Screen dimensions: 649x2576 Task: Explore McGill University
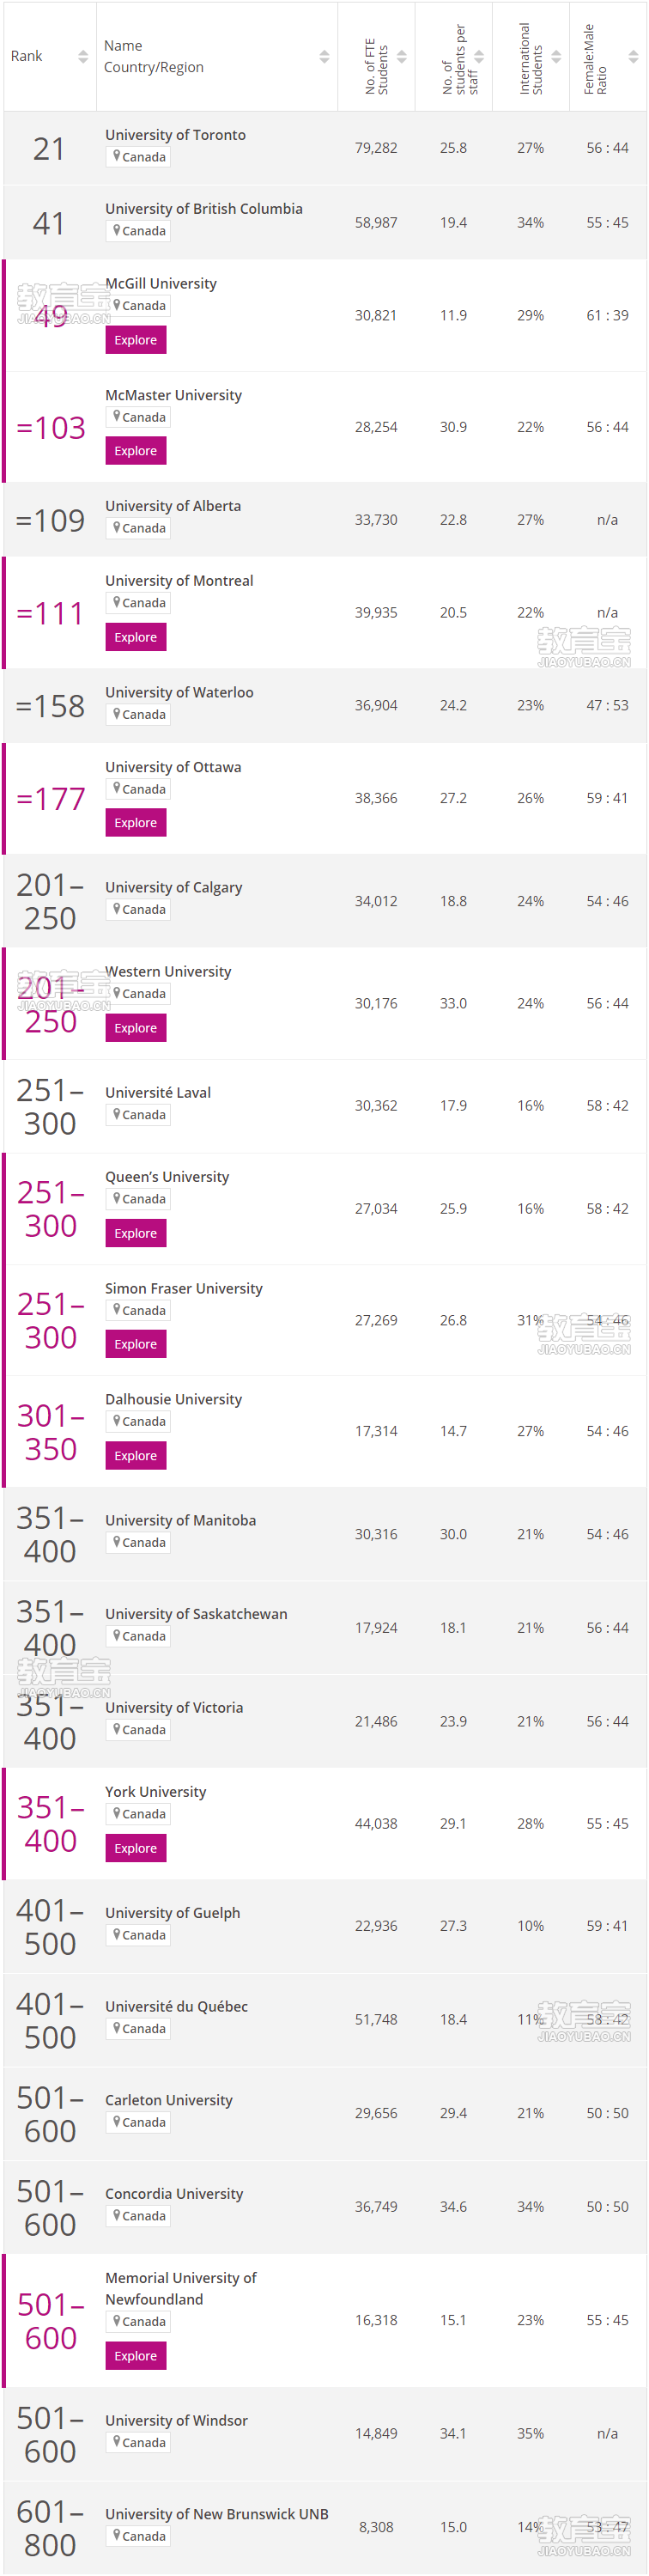coord(136,340)
